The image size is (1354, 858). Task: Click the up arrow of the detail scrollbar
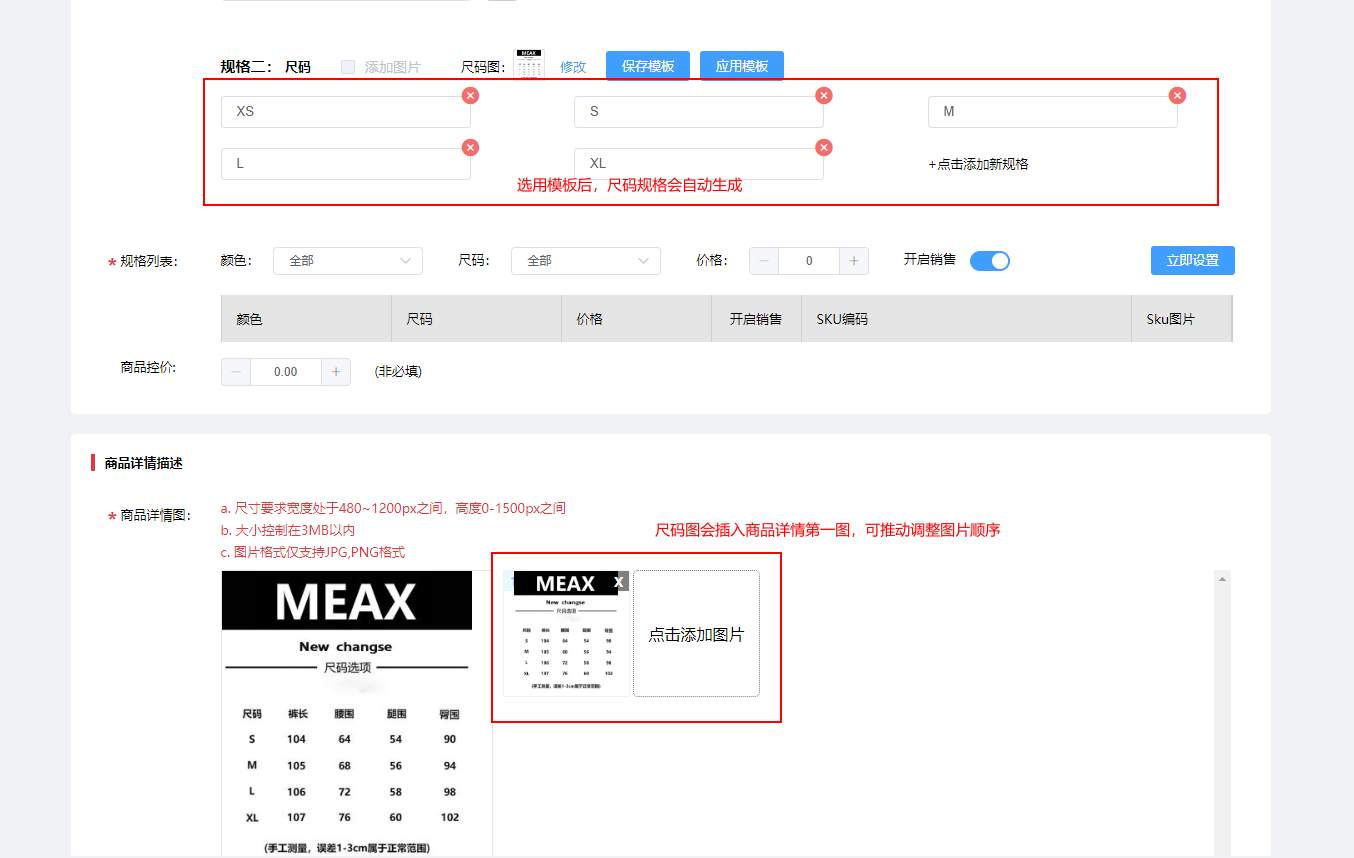(x=1222, y=579)
